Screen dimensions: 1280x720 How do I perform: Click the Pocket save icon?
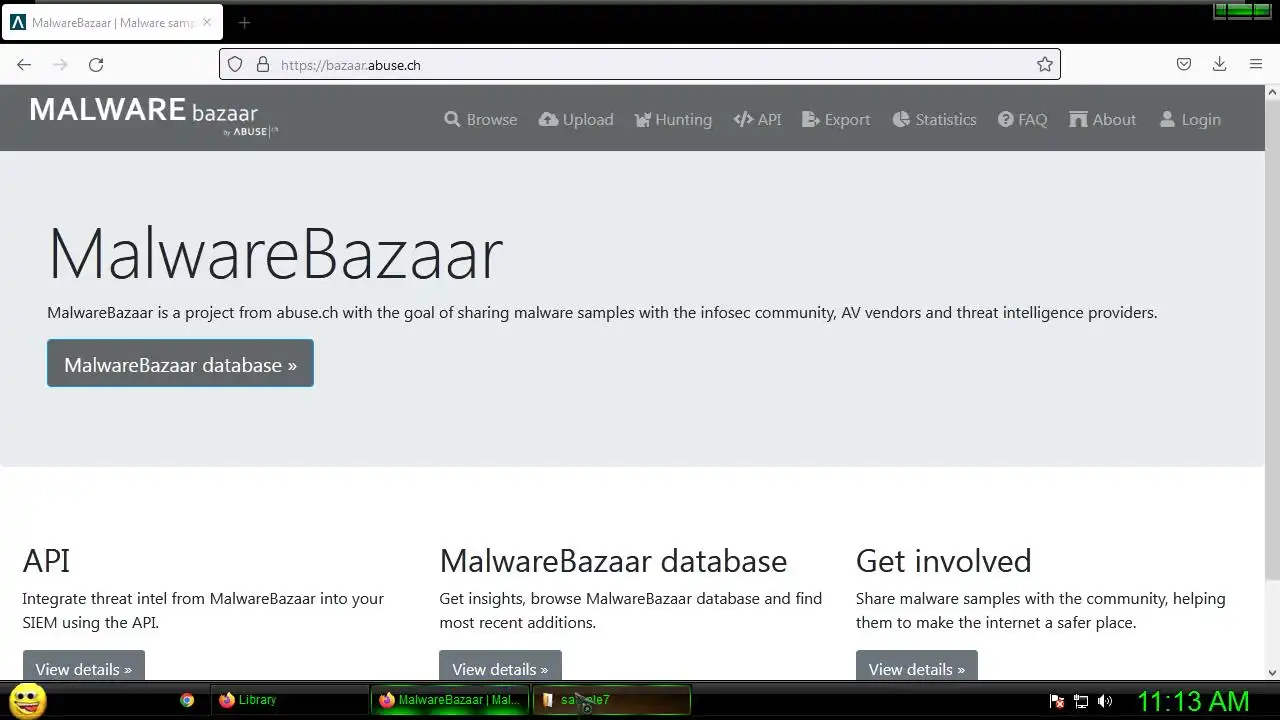(1184, 65)
